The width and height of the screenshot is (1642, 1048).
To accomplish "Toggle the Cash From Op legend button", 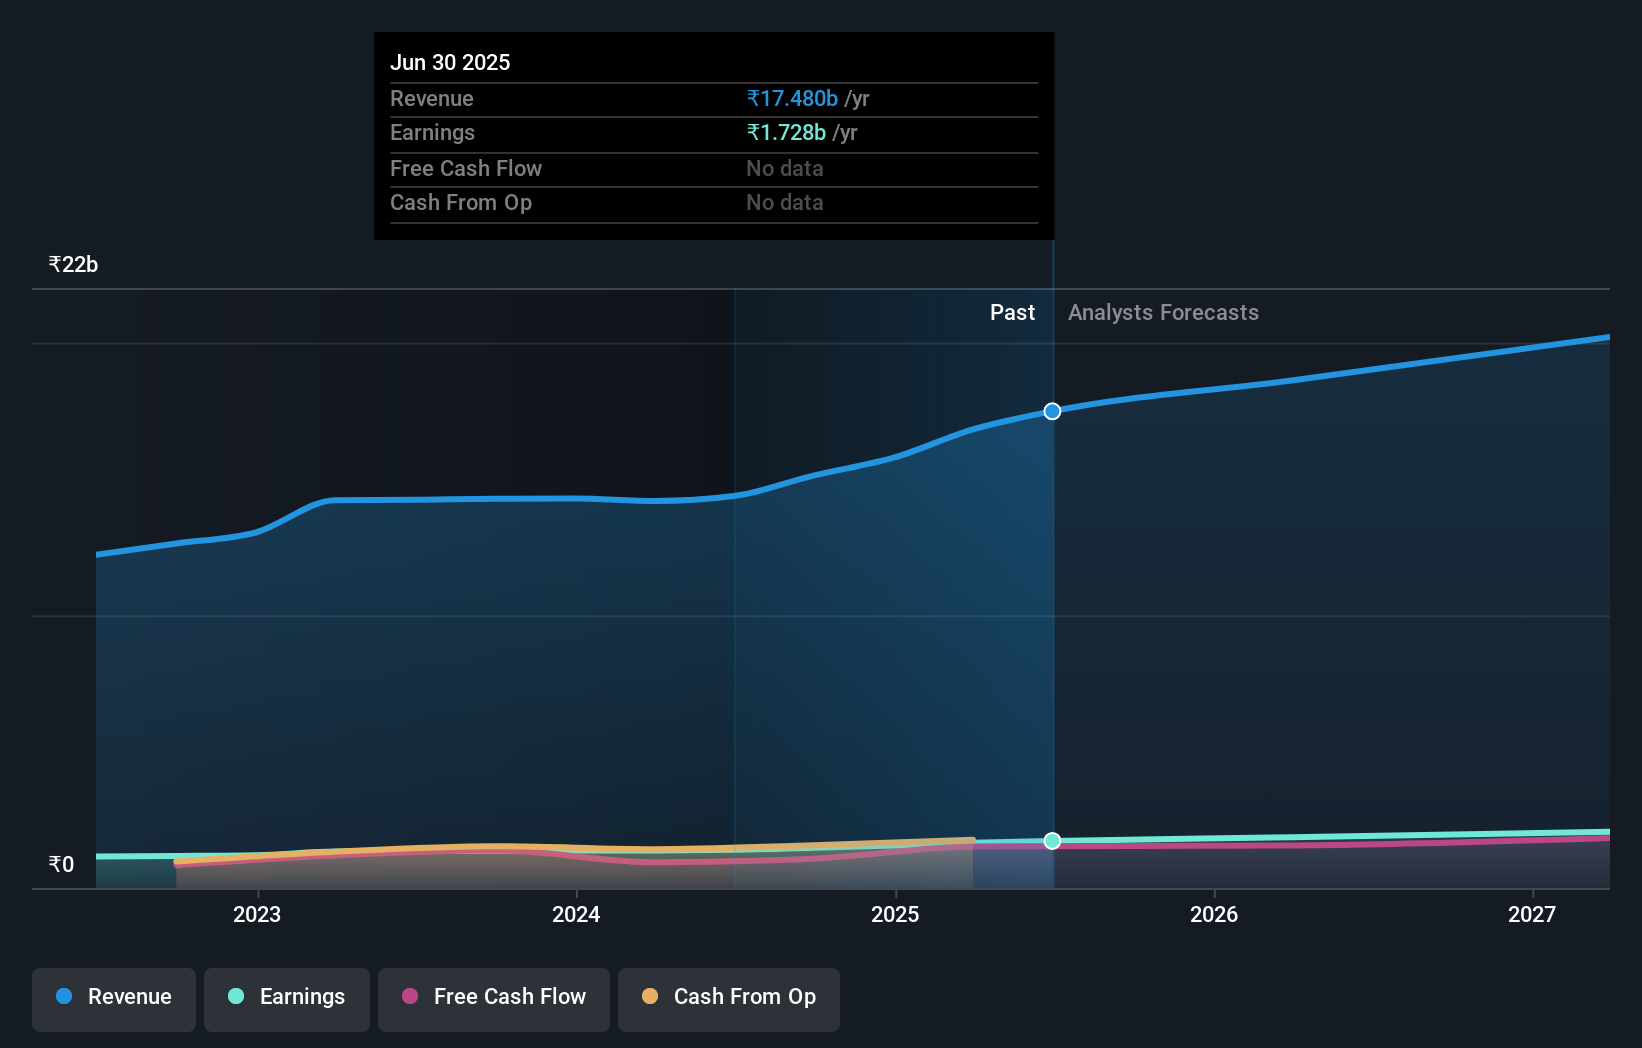I will [x=729, y=999].
